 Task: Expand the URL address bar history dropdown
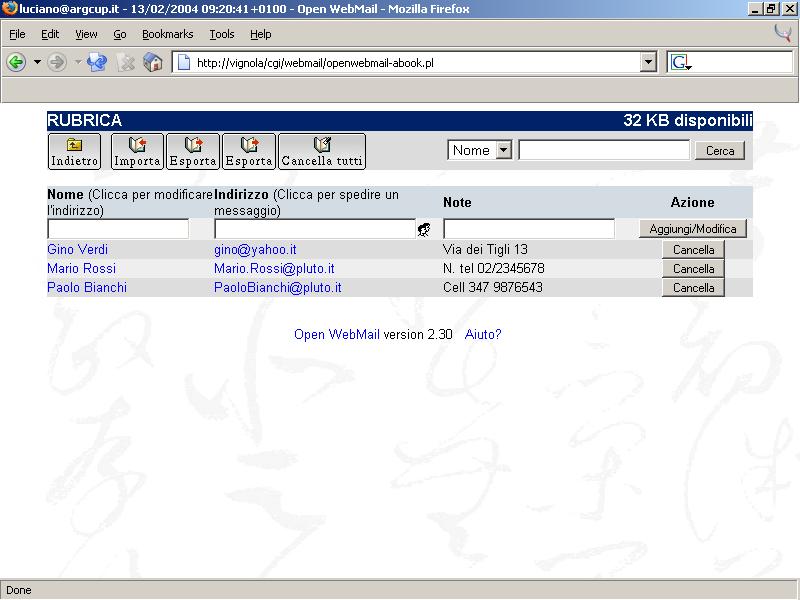coord(648,62)
